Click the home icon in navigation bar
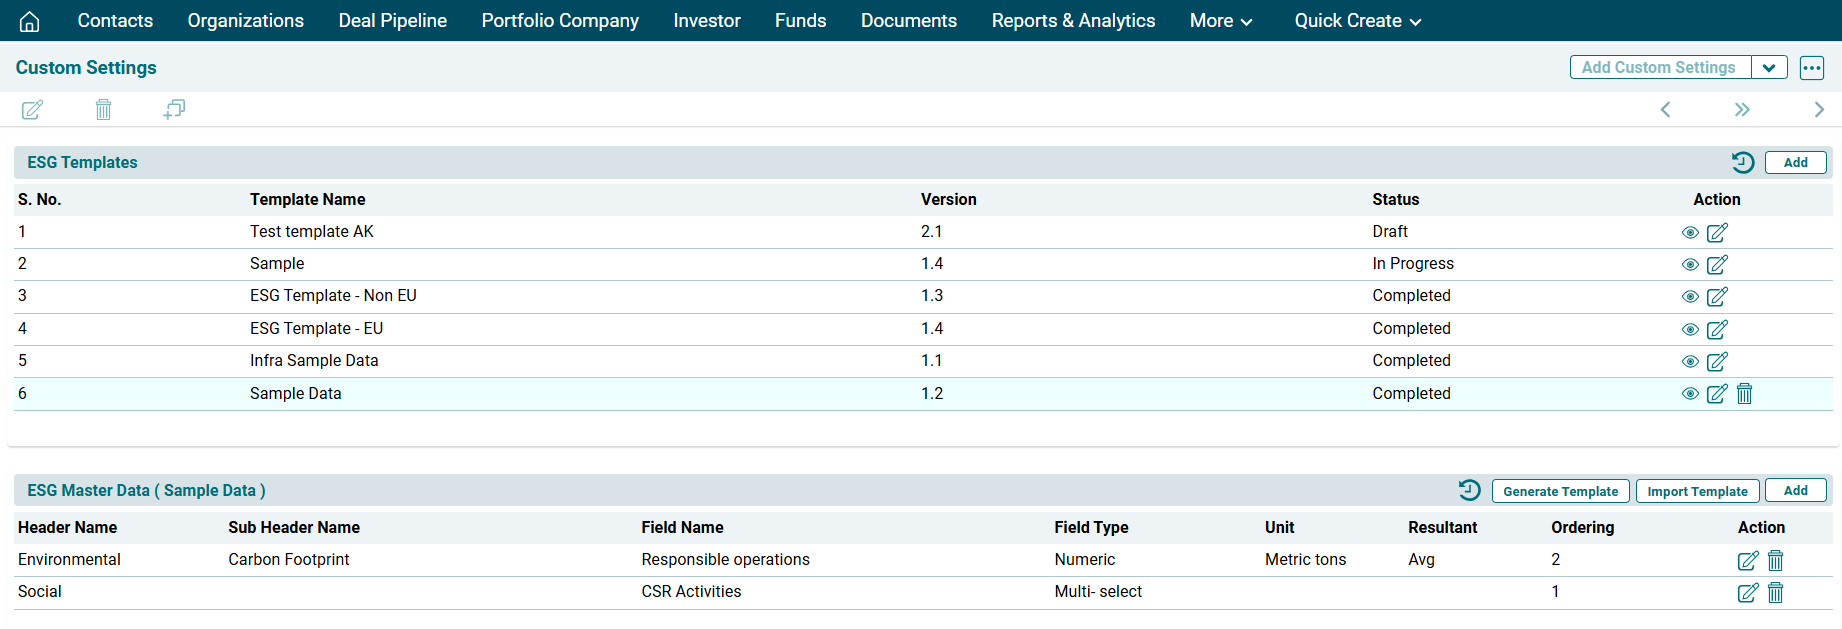The image size is (1842, 629). tap(30, 21)
